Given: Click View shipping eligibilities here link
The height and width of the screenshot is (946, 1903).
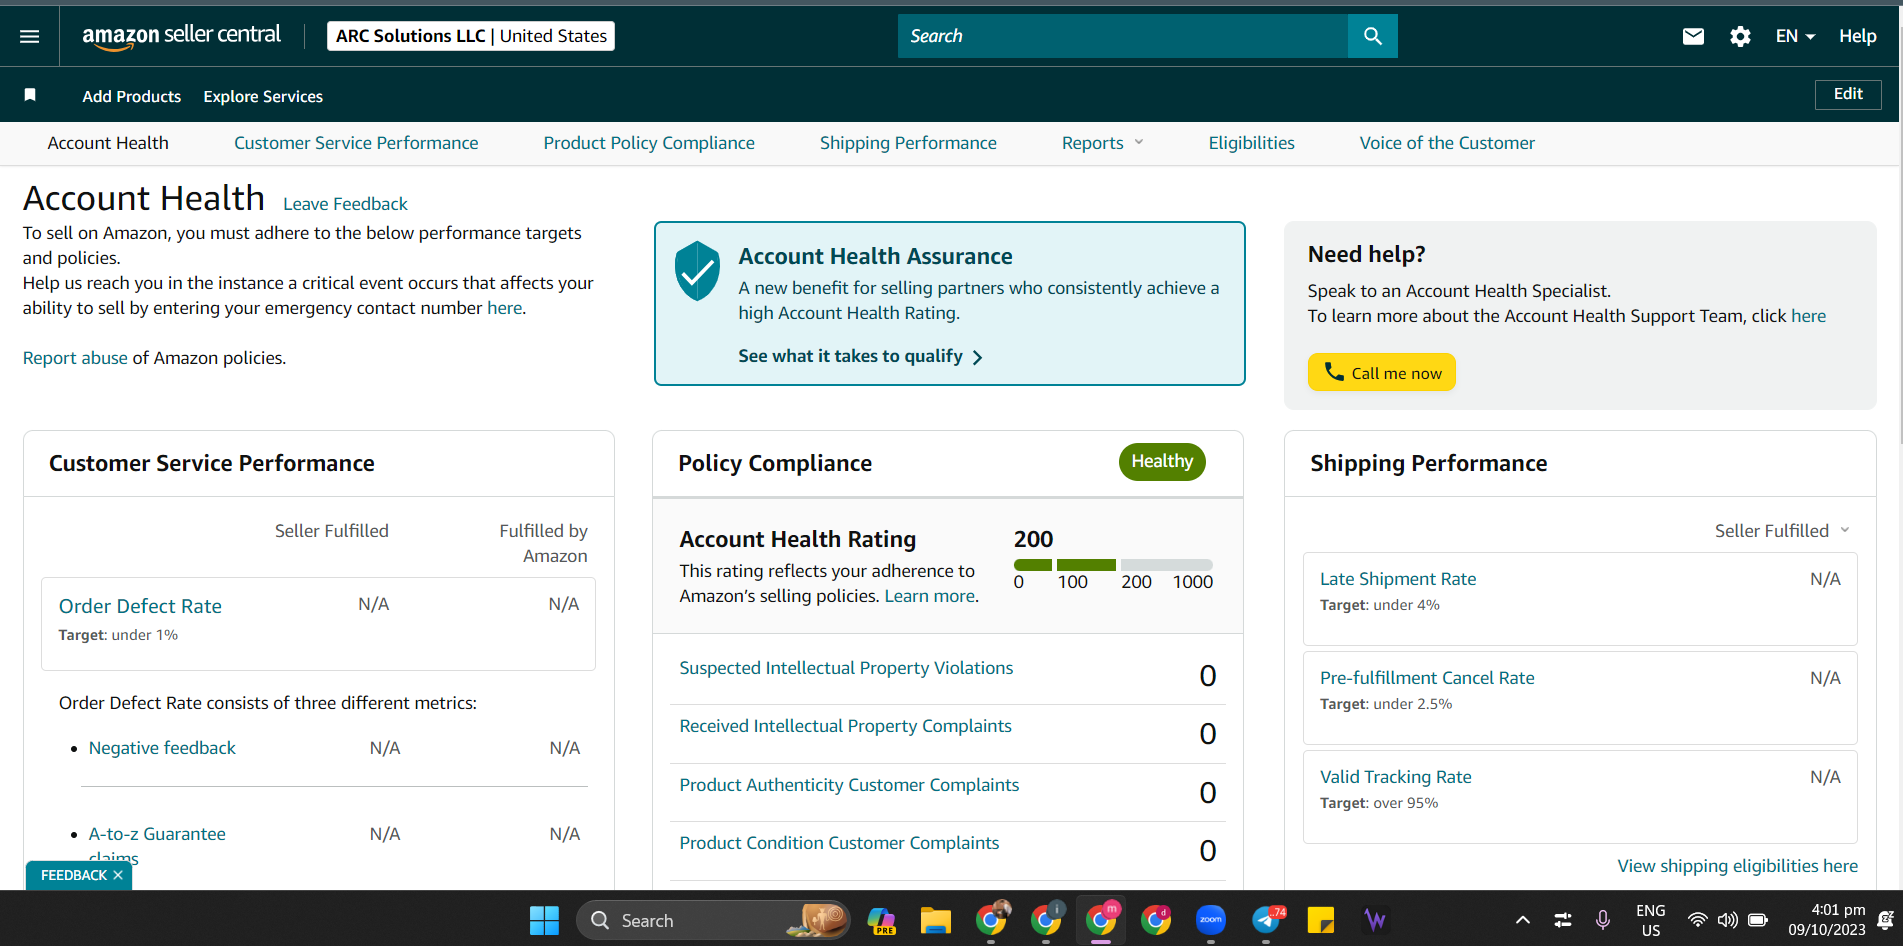Looking at the screenshot, I should 1738,866.
